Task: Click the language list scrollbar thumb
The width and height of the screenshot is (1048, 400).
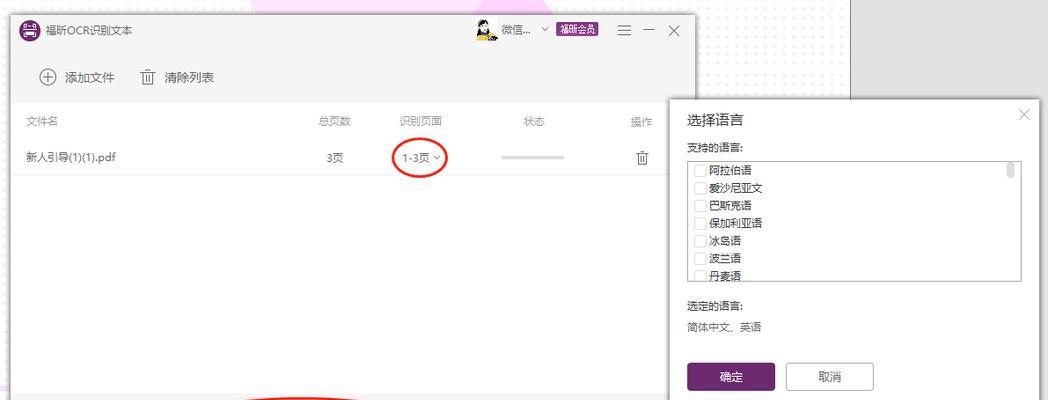Action: pyautogui.click(x=1011, y=169)
